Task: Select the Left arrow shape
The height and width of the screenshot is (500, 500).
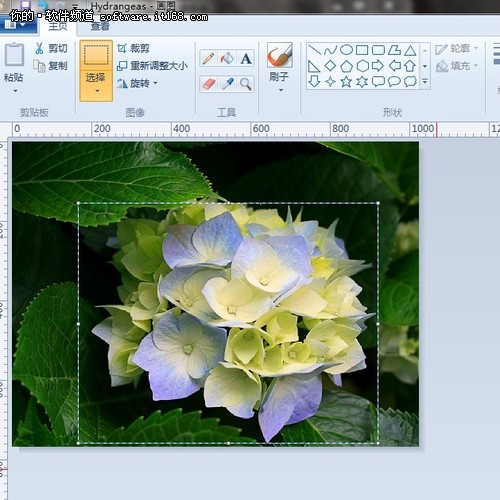Action: pos(395,66)
